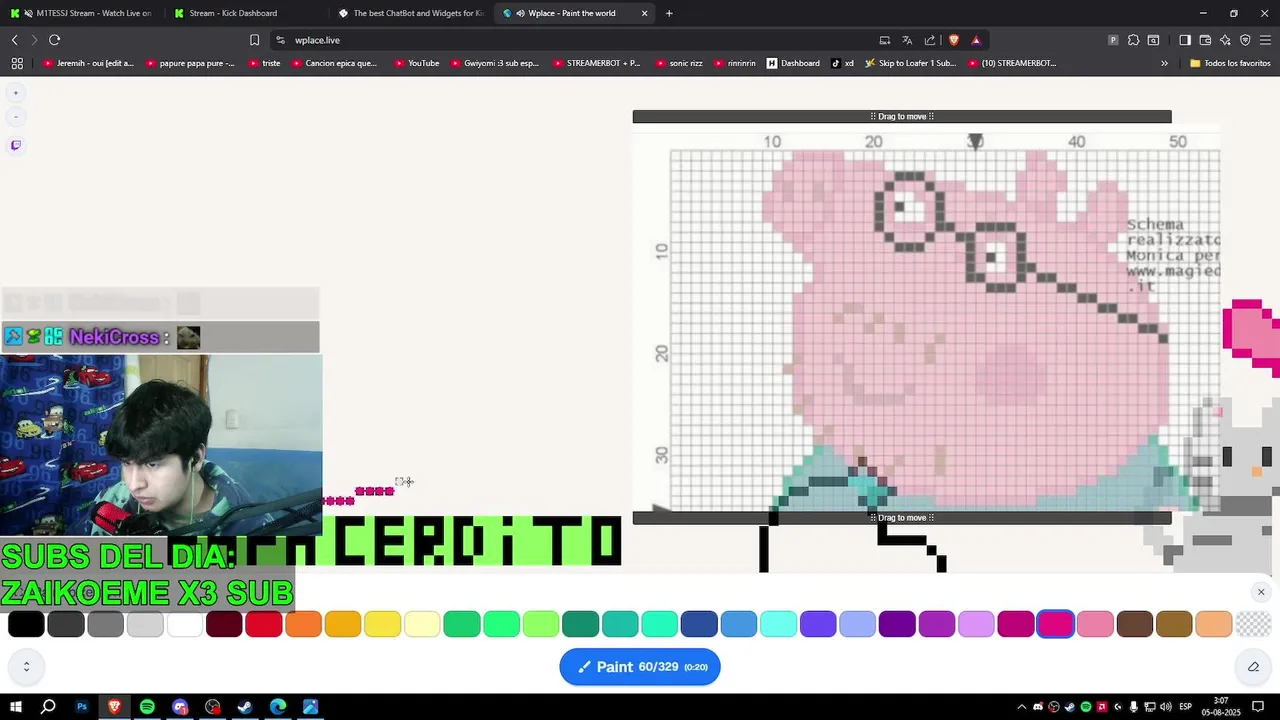This screenshot has width=1280, height=720.
Task: Choose the light gray swatch
Action: pos(145,624)
